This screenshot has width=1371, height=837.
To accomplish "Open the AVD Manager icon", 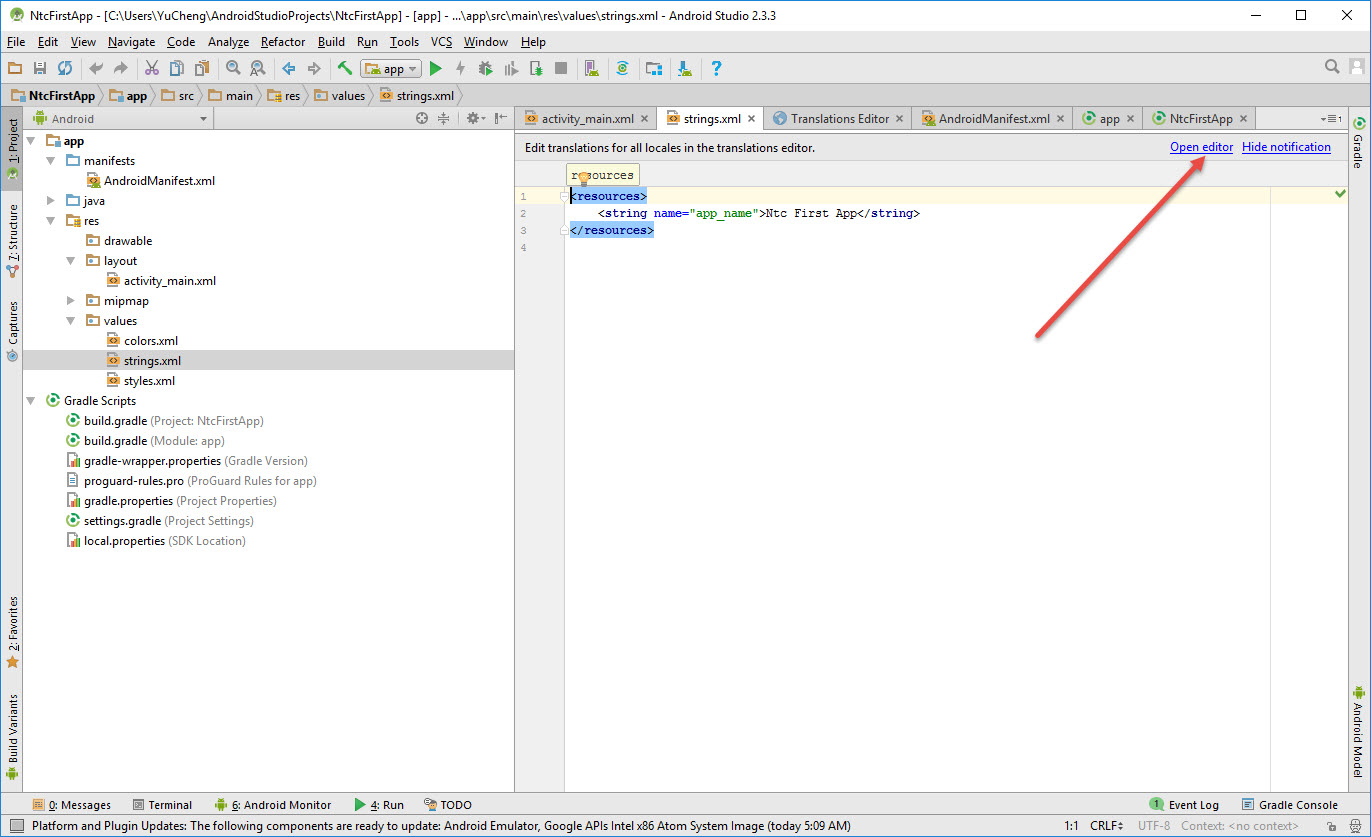I will tap(592, 68).
